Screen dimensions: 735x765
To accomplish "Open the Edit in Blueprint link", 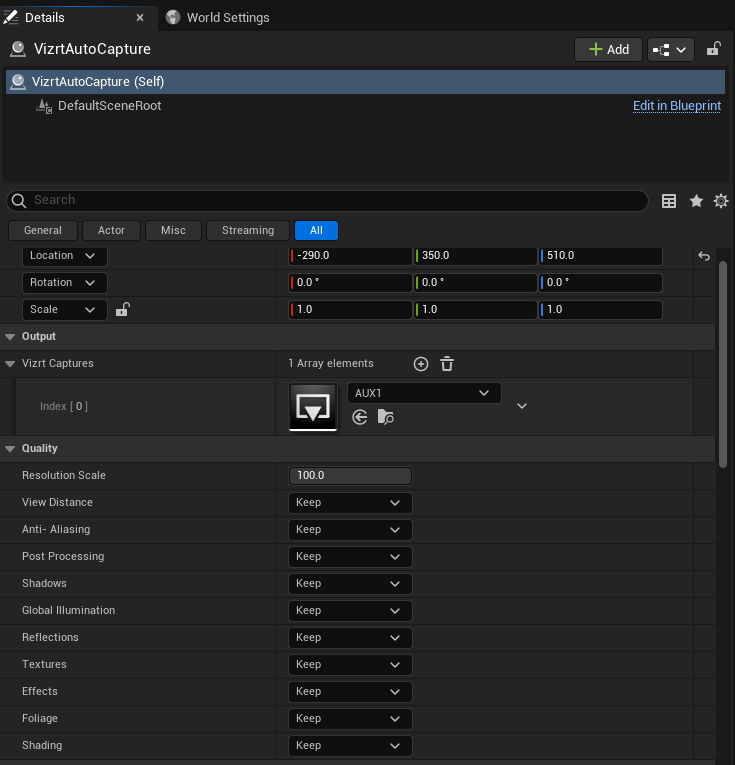I will (x=676, y=106).
